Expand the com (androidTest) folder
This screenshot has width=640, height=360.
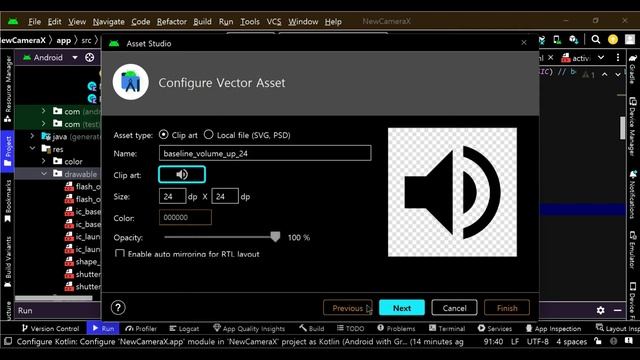tap(43, 111)
